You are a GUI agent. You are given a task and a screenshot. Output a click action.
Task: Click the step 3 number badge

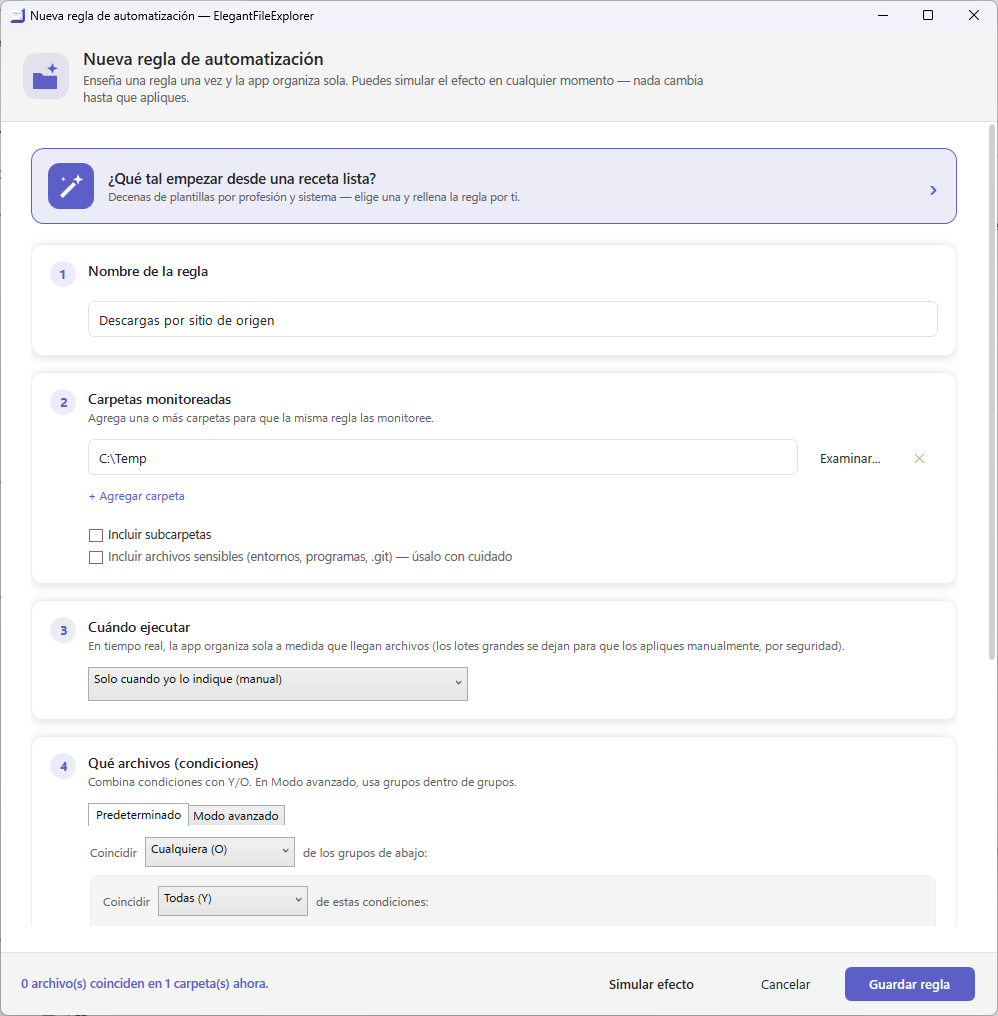coord(63,630)
